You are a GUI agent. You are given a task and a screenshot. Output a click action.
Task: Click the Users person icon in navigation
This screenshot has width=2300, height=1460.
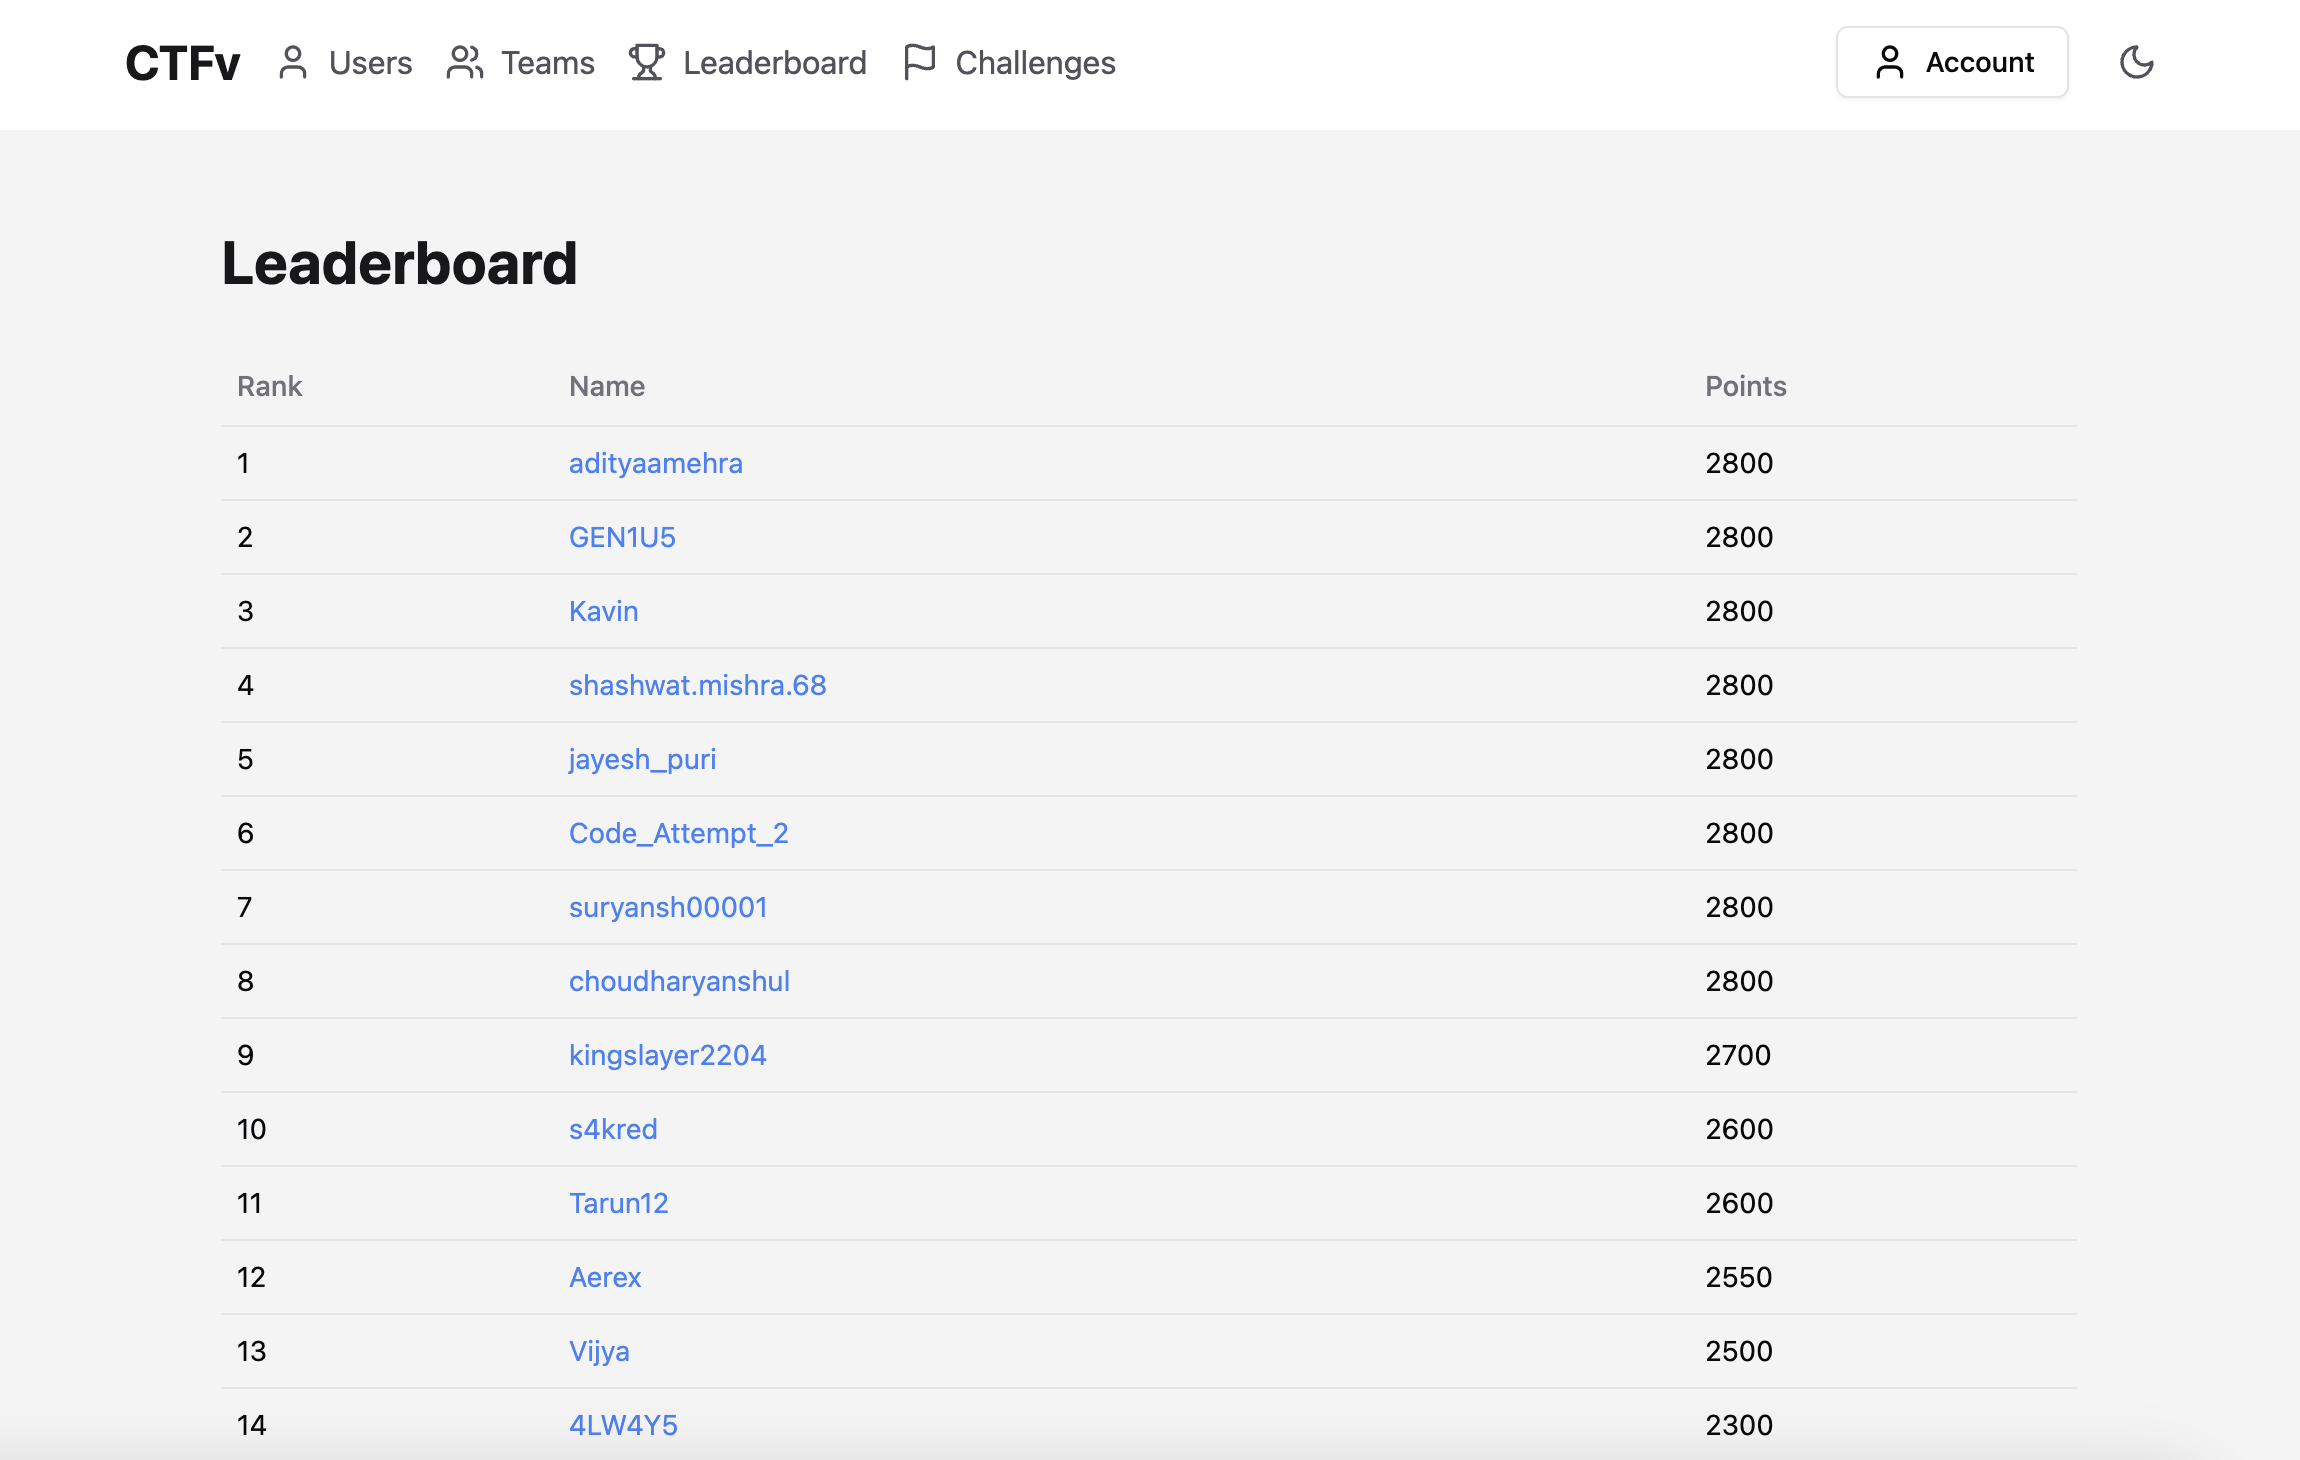point(293,62)
